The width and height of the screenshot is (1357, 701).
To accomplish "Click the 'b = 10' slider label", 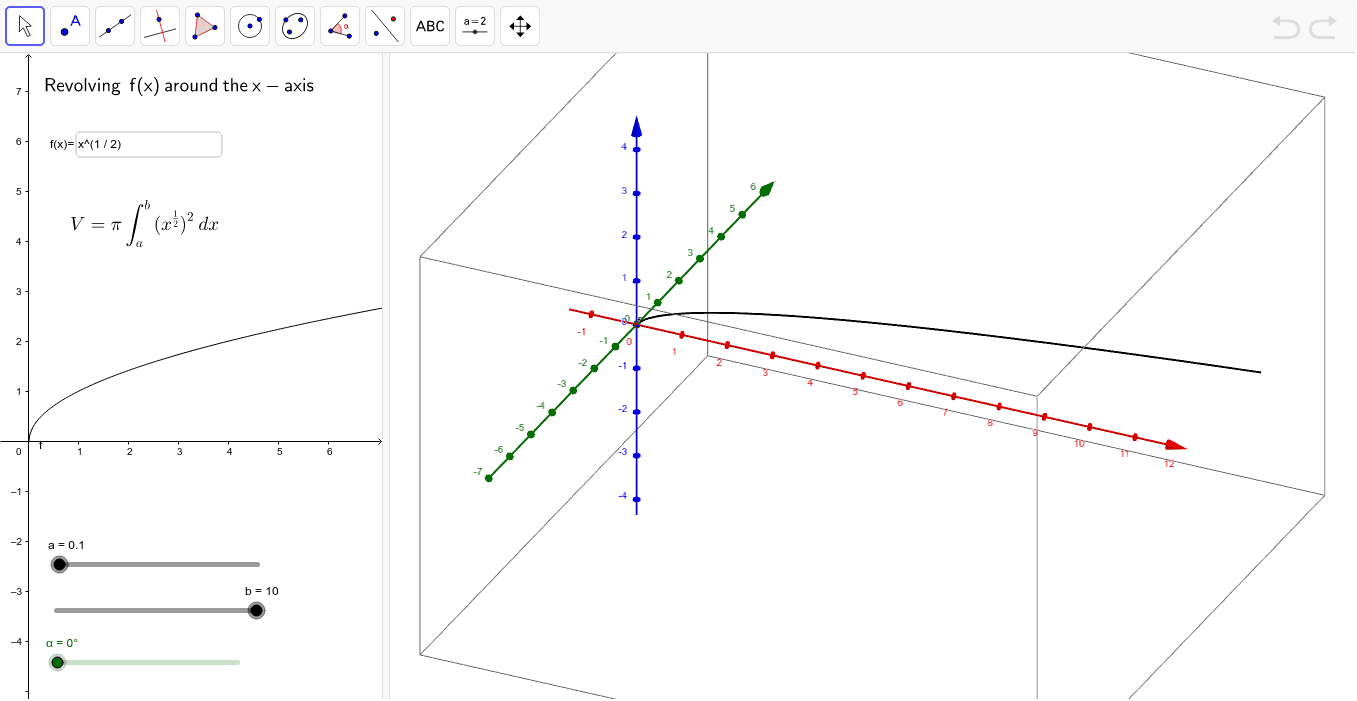I will pyautogui.click(x=262, y=591).
